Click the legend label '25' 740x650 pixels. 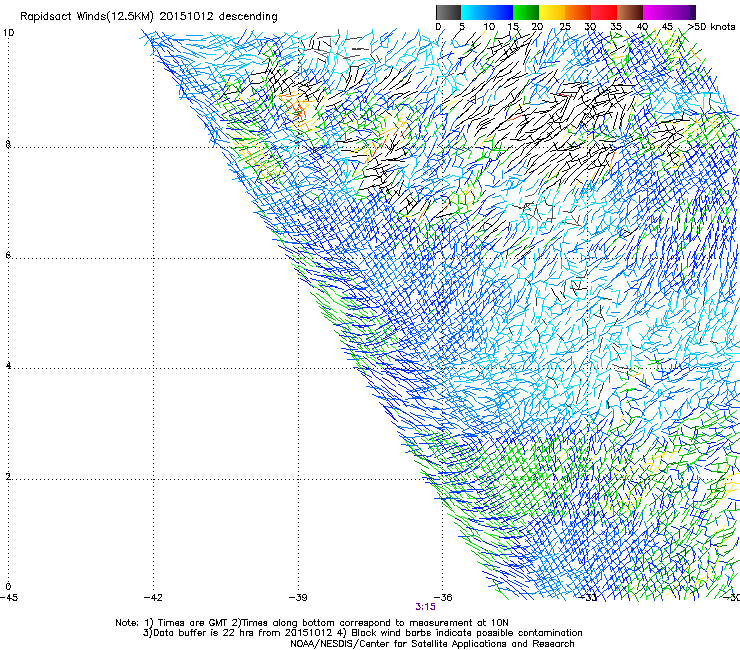tap(564, 27)
